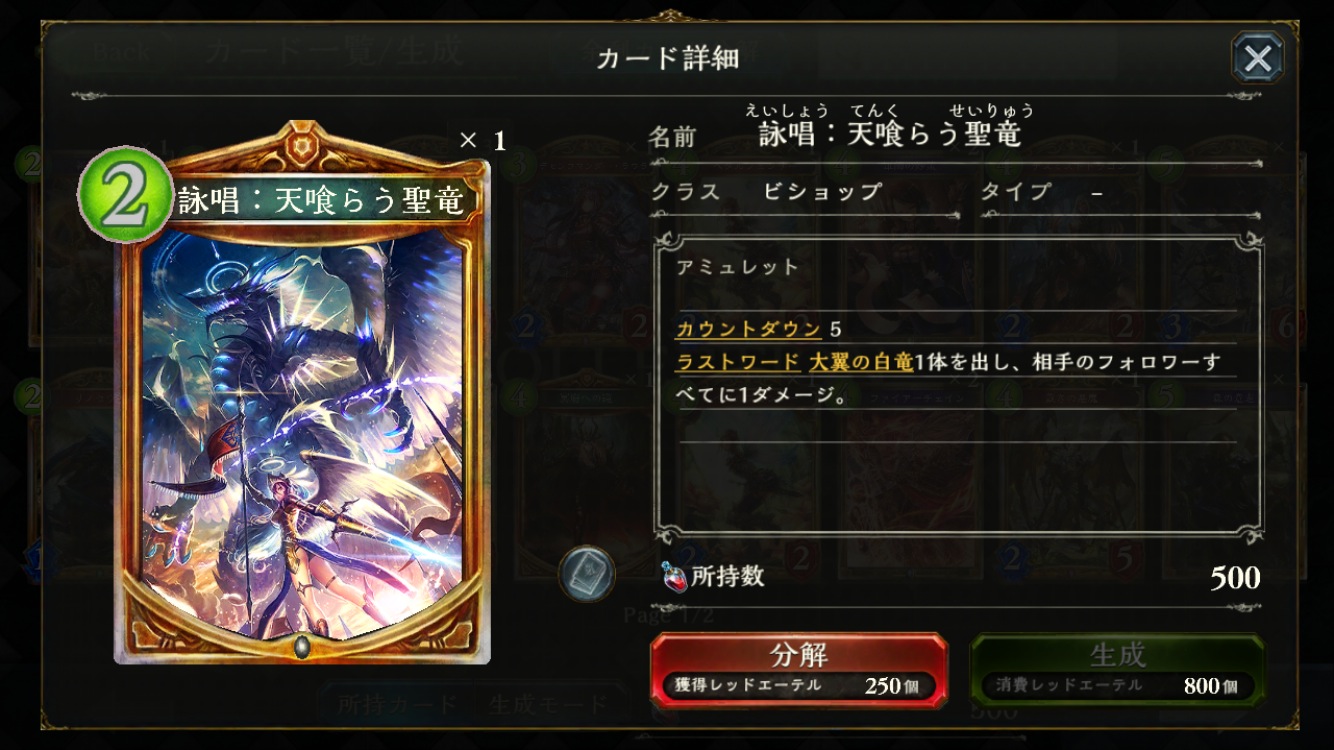The image size is (1334, 750).
Task: Click the 消費レッドエーテル 800個 label
Action: point(1117,686)
